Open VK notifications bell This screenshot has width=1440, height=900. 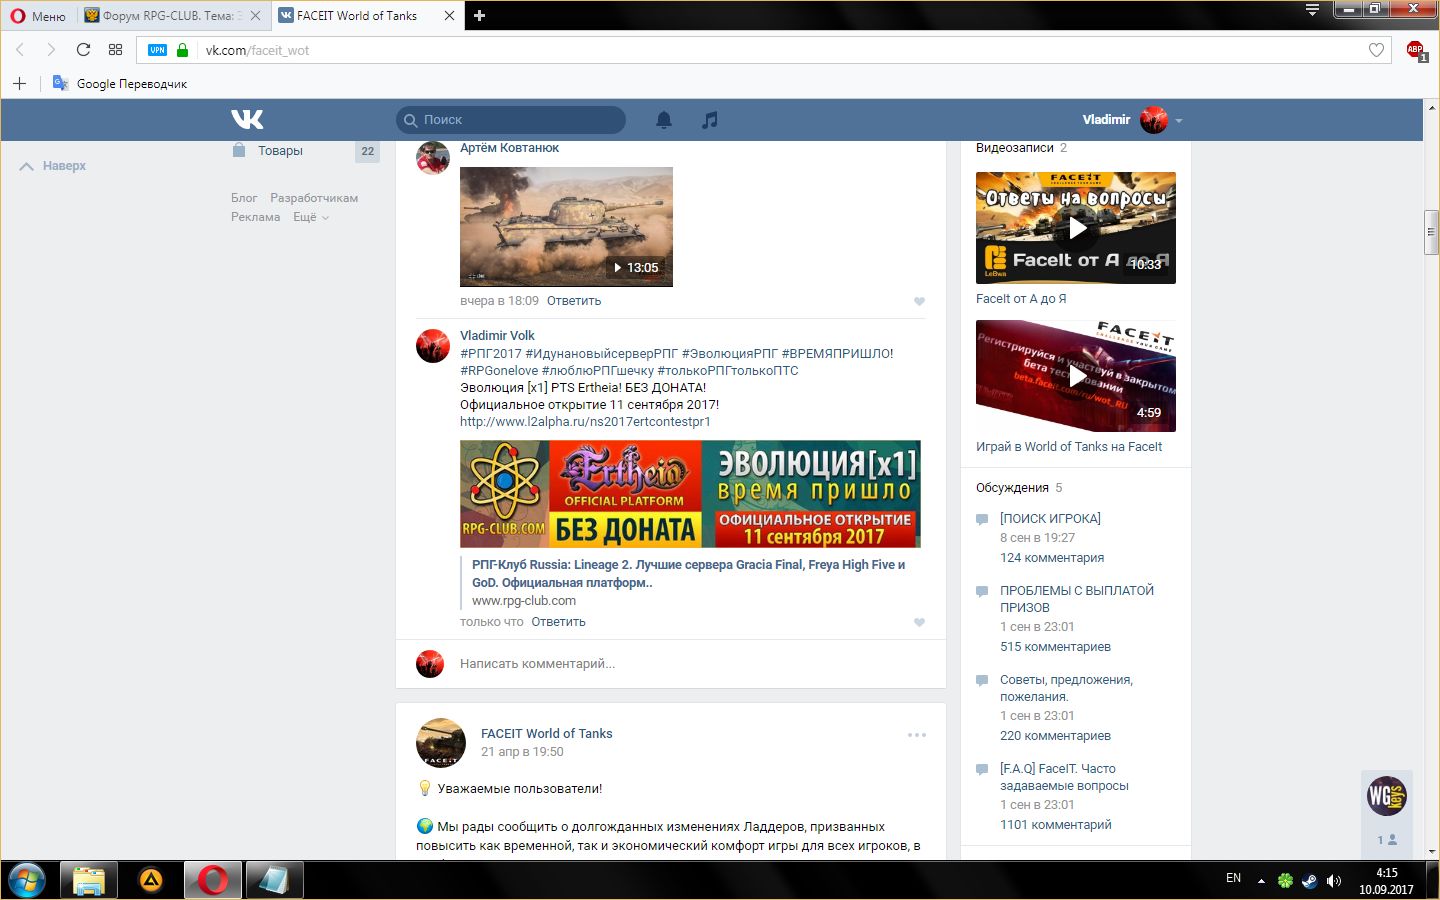663,120
